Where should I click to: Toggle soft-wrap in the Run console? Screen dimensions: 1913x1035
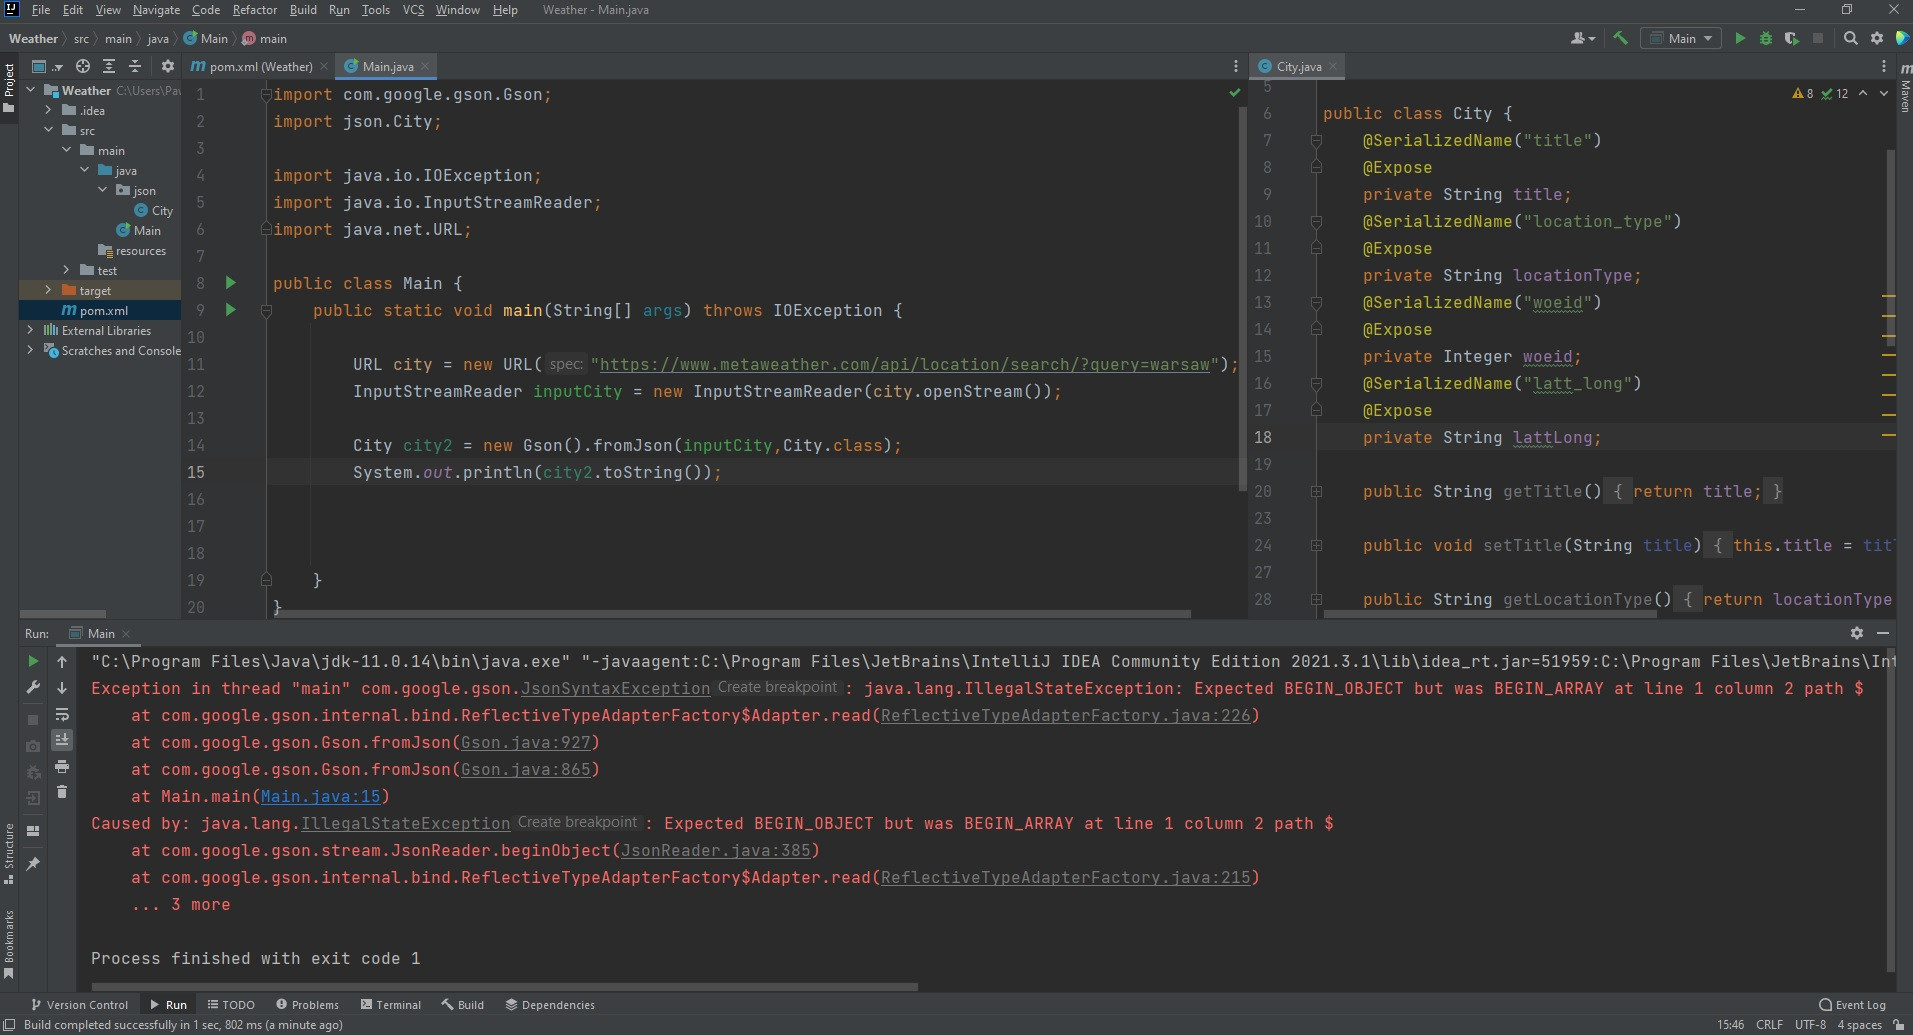click(62, 716)
